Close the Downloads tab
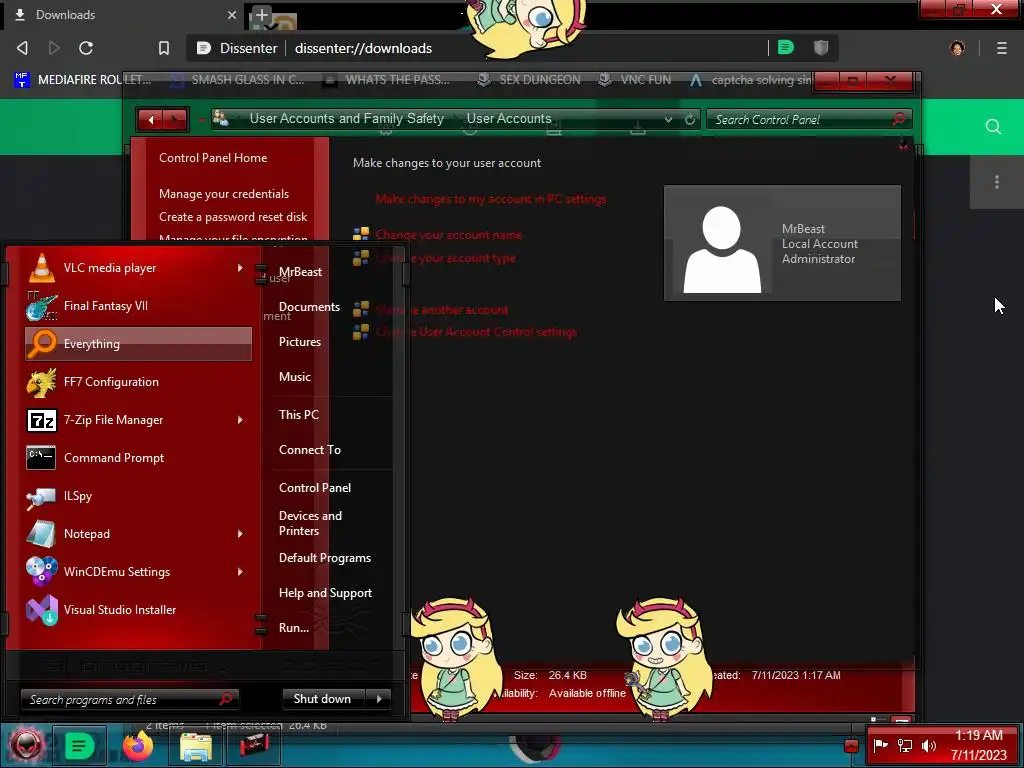This screenshot has height=768, width=1024. pyautogui.click(x=232, y=15)
